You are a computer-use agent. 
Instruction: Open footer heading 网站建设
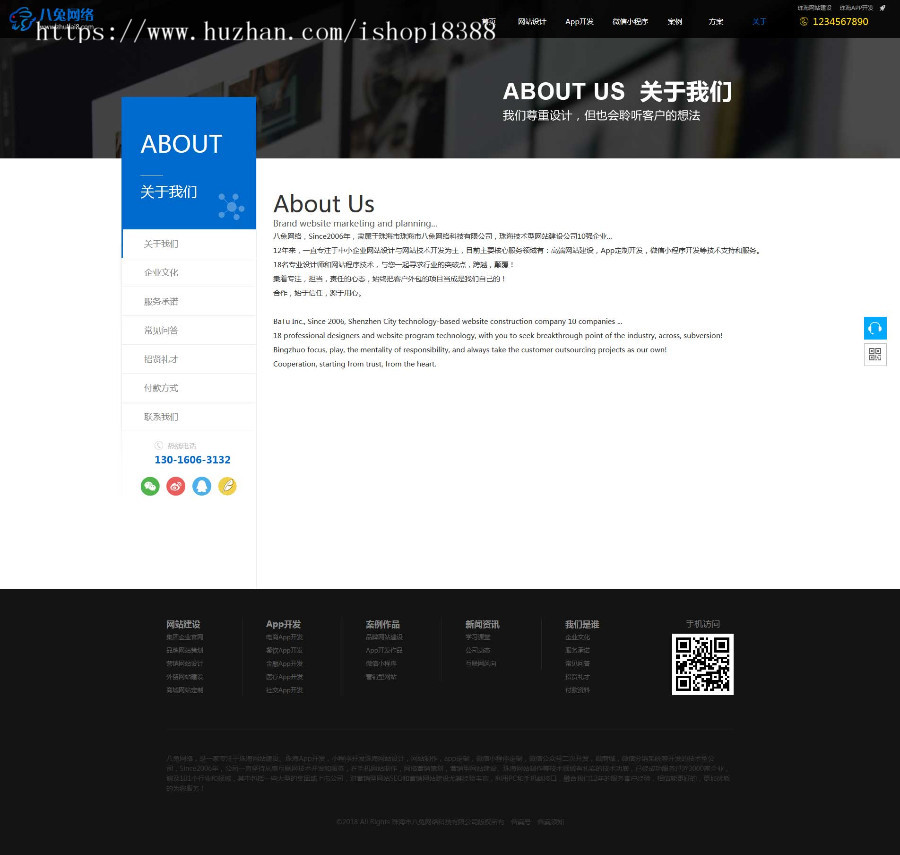click(x=183, y=624)
